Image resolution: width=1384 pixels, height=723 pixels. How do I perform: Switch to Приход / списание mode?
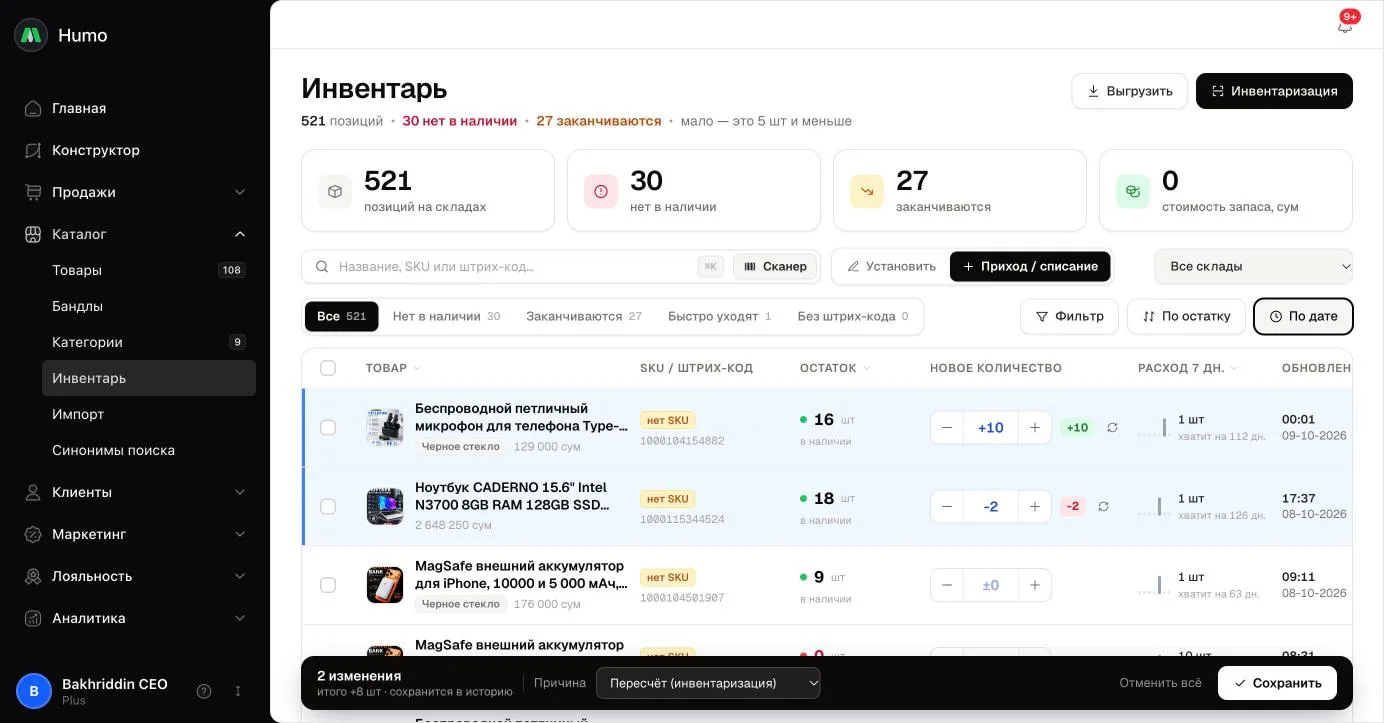[1030, 266]
